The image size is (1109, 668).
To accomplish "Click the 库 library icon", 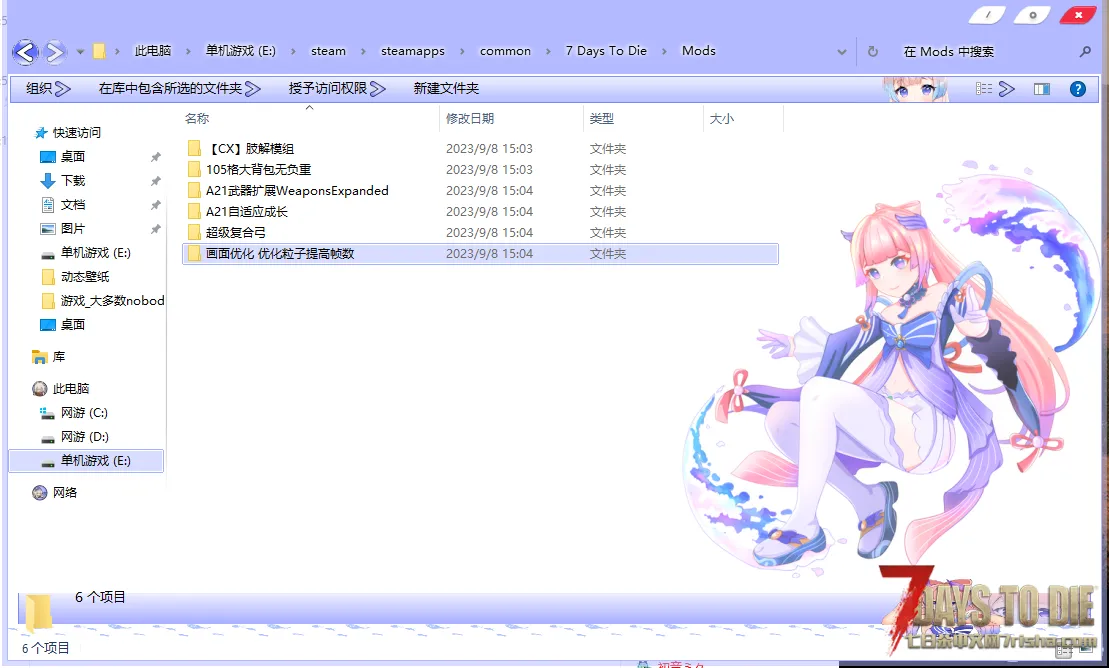I will (40, 357).
